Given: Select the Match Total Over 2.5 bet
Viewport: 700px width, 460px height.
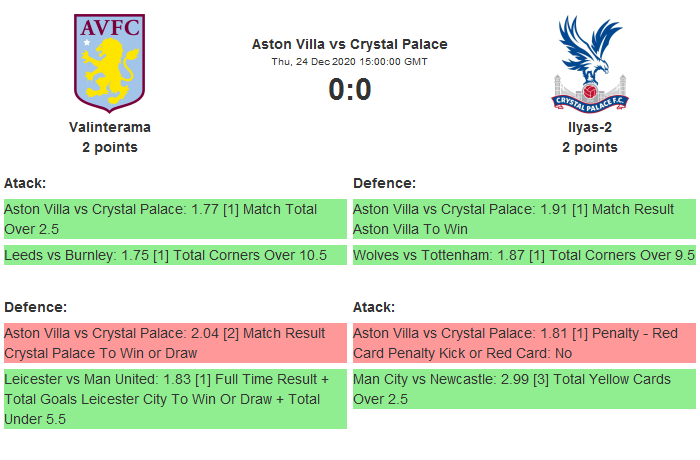Looking at the screenshot, I should 174,219.
